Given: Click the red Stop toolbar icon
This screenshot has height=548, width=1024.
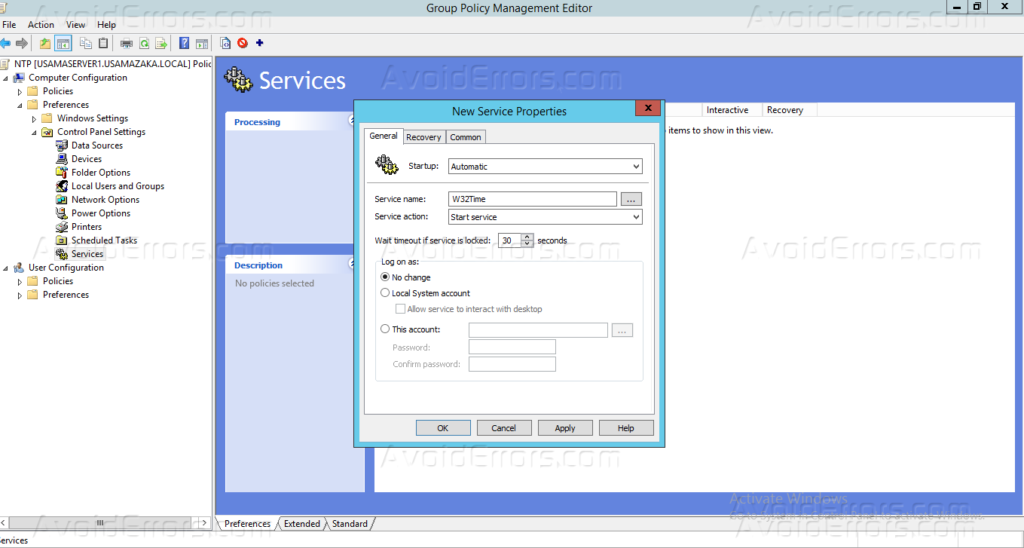Looking at the screenshot, I should (242, 43).
